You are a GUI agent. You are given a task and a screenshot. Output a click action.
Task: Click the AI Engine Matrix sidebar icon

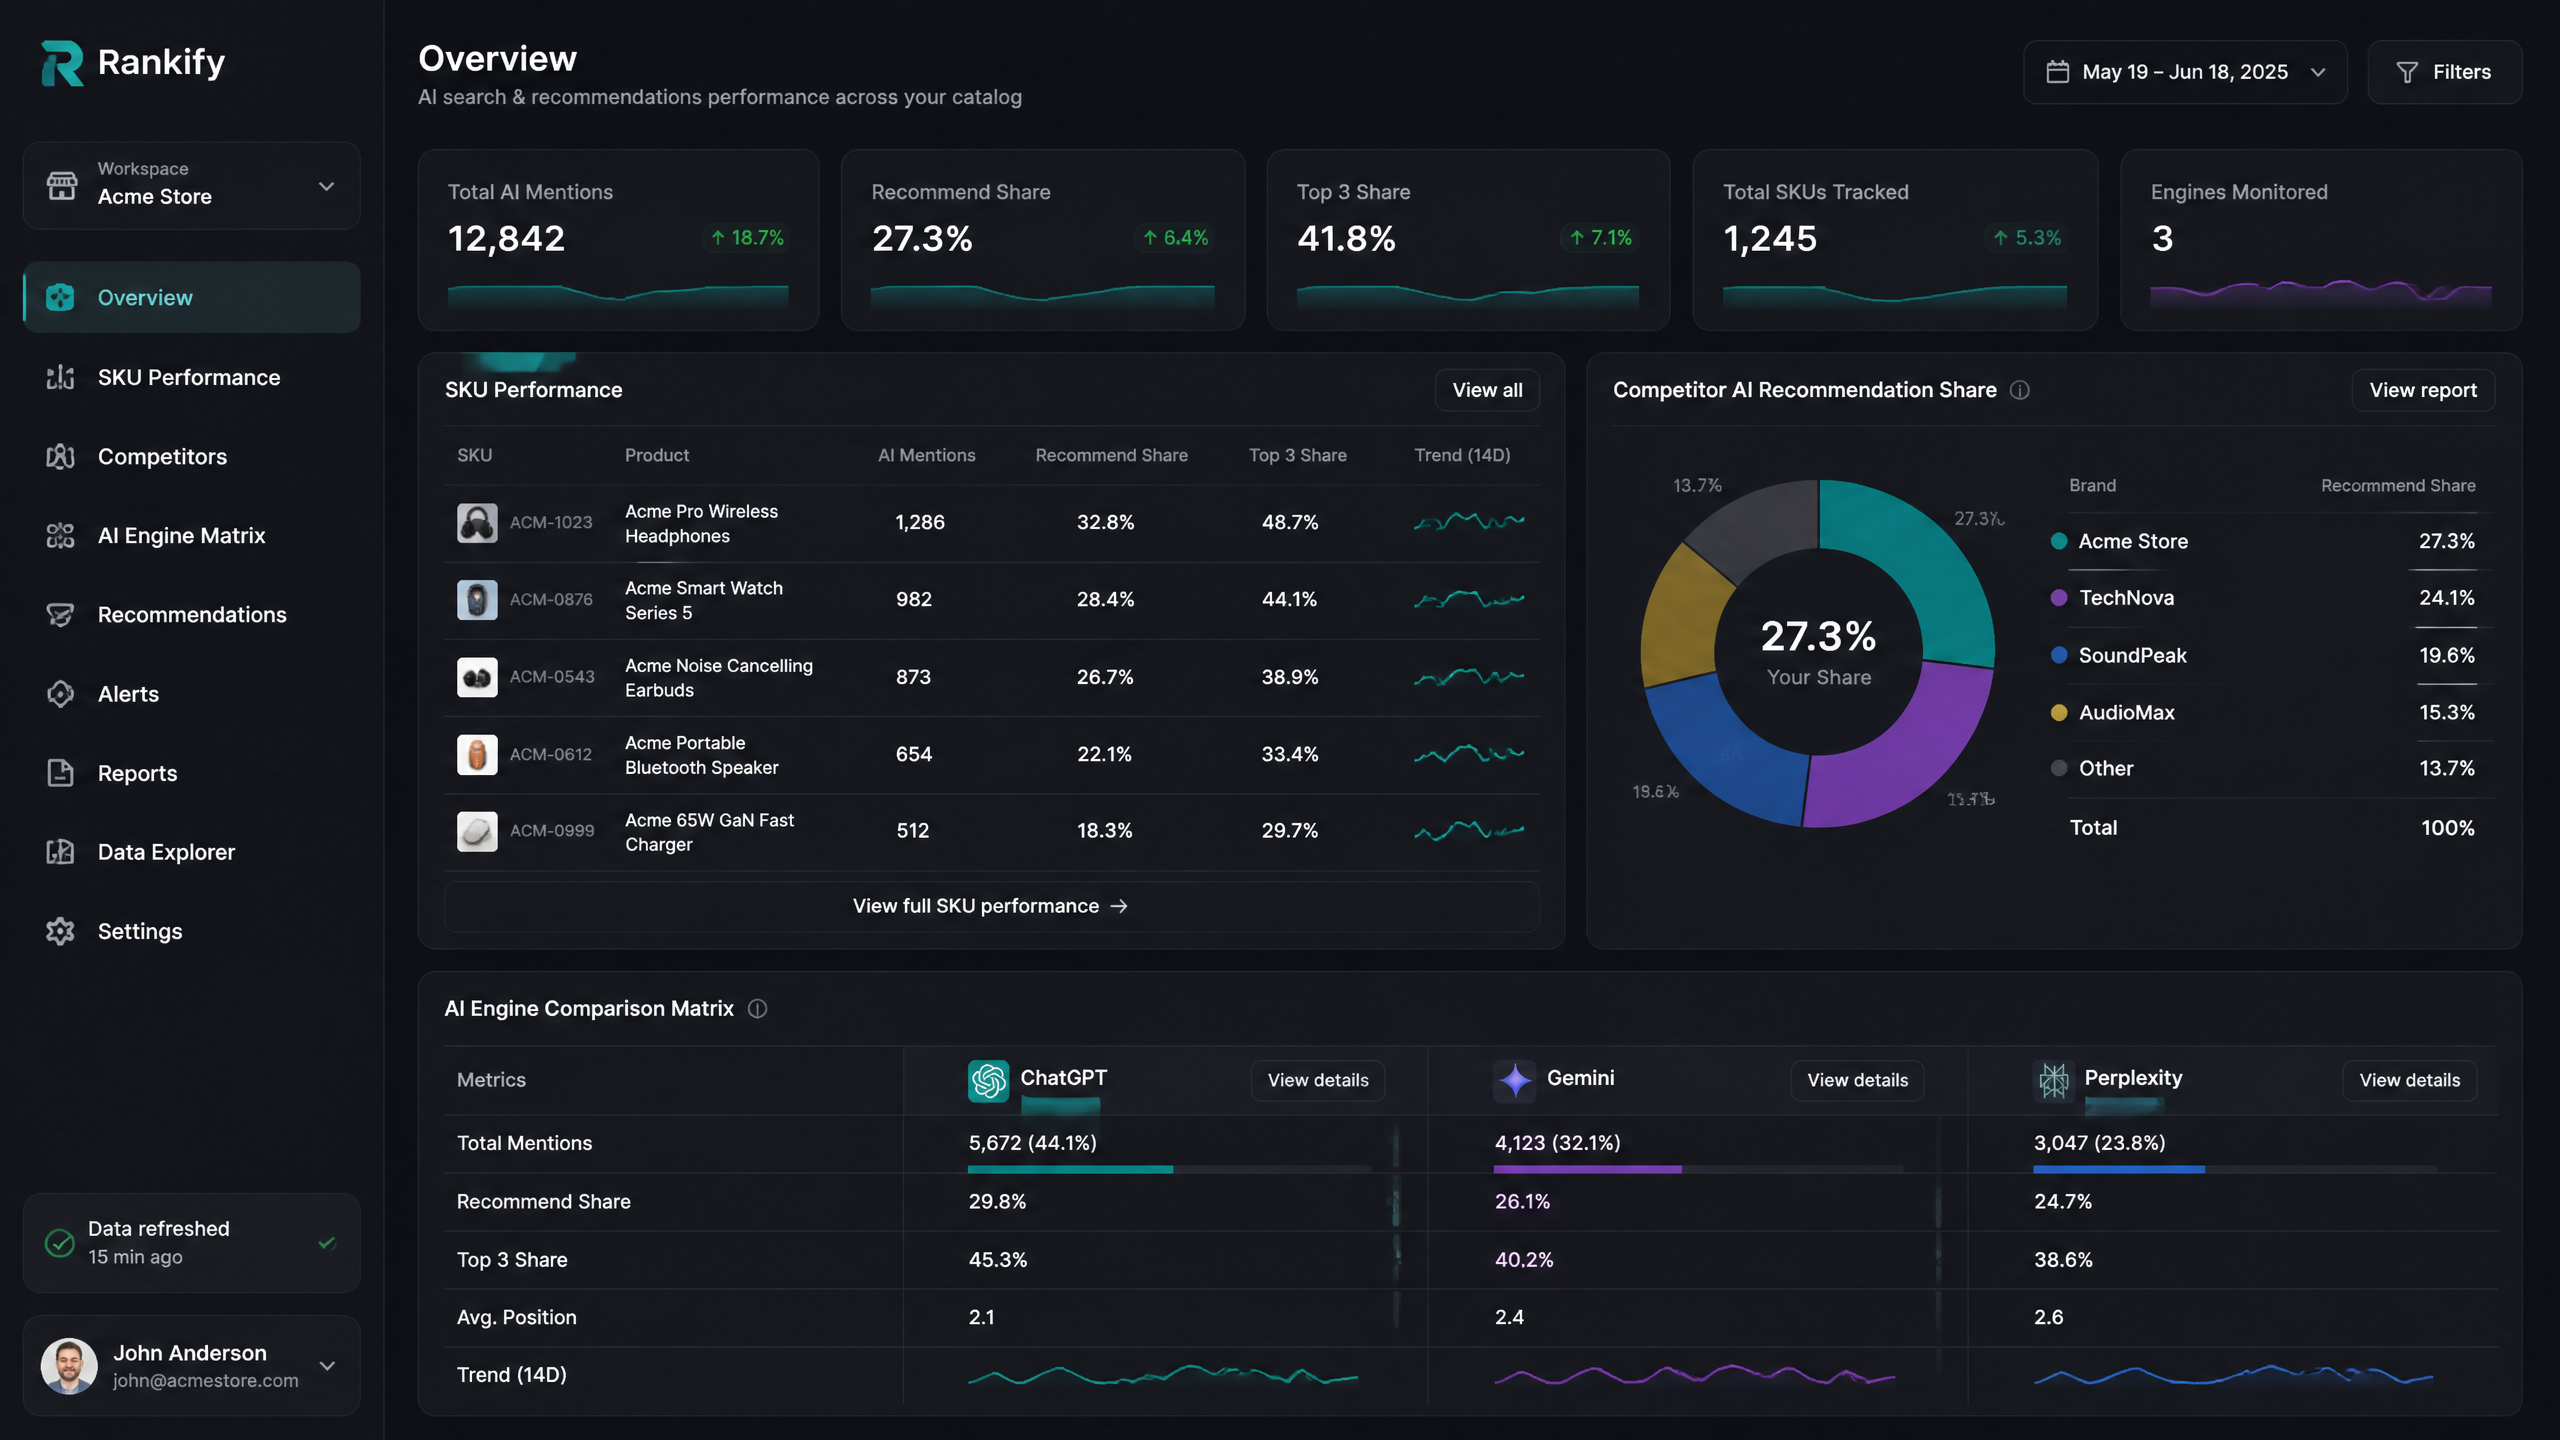[60, 535]
